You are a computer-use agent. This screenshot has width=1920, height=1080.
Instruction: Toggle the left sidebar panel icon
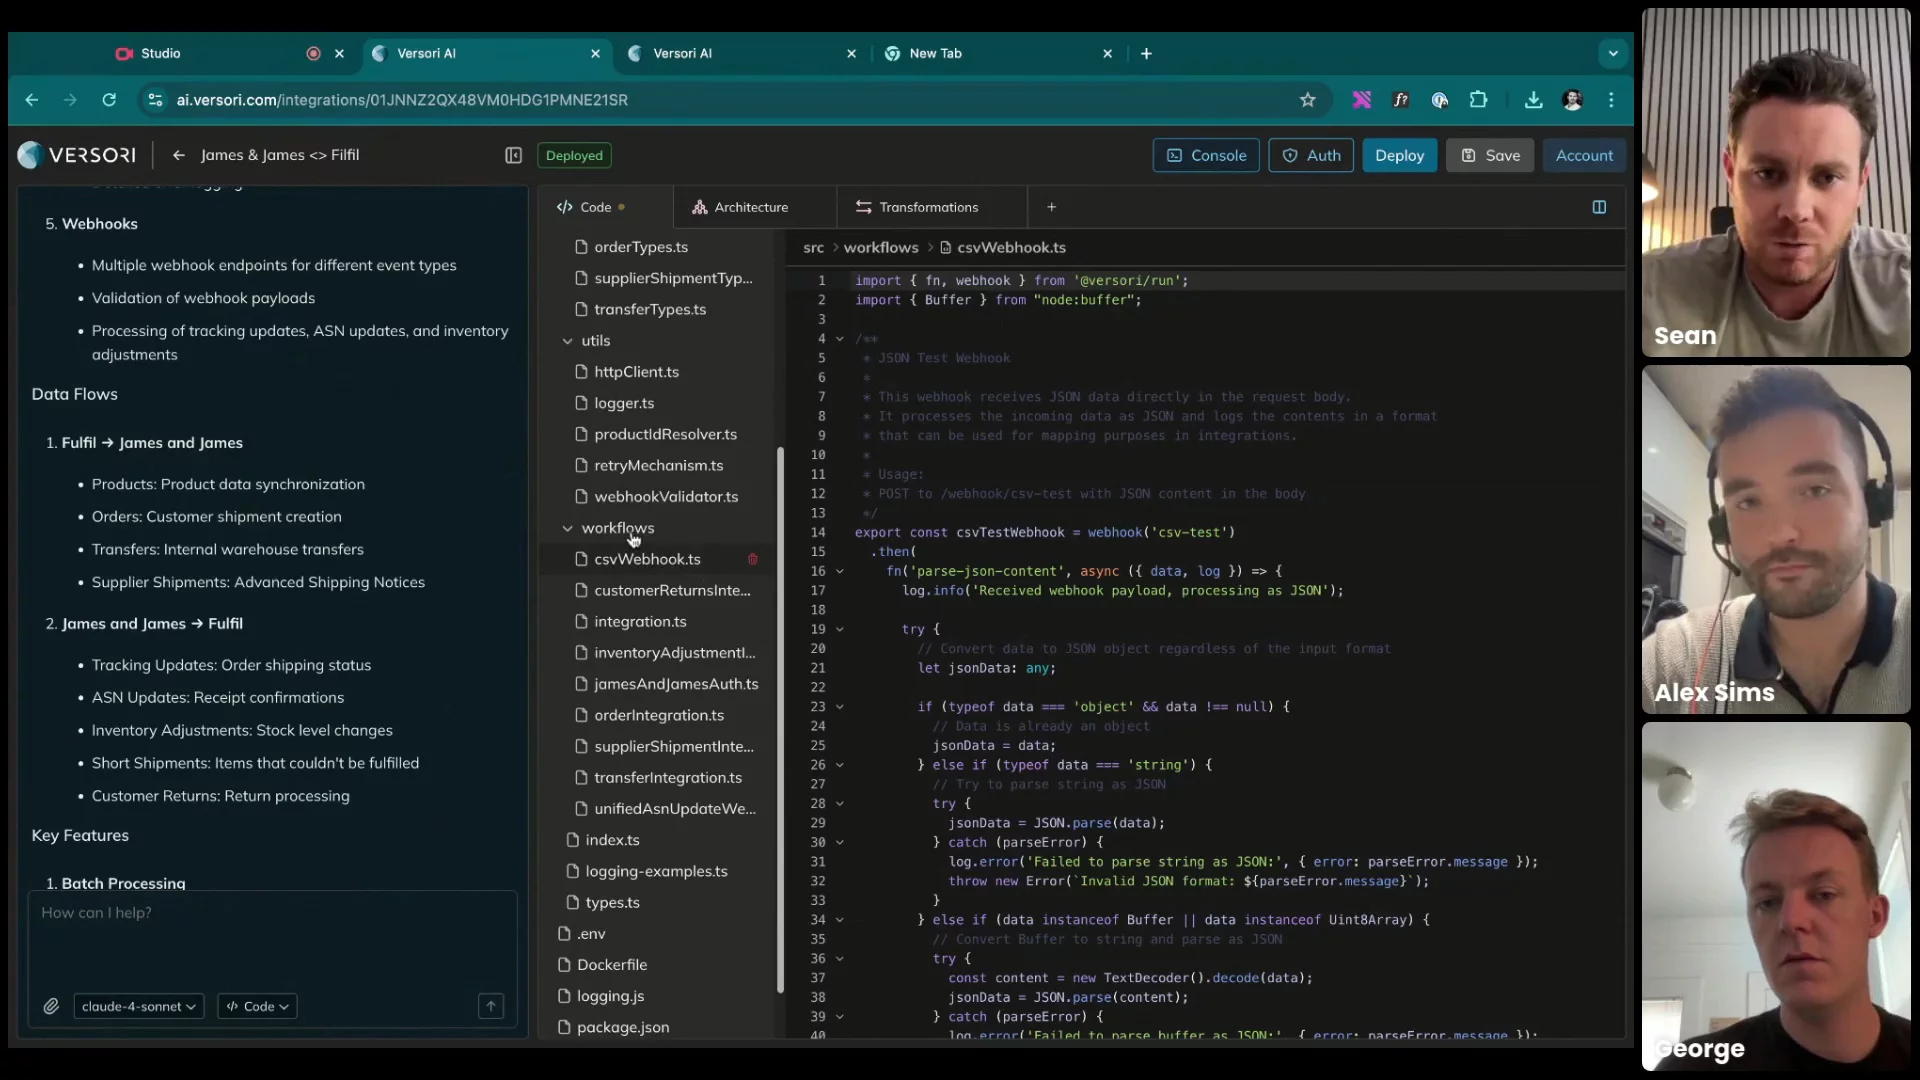pos(513,155)
